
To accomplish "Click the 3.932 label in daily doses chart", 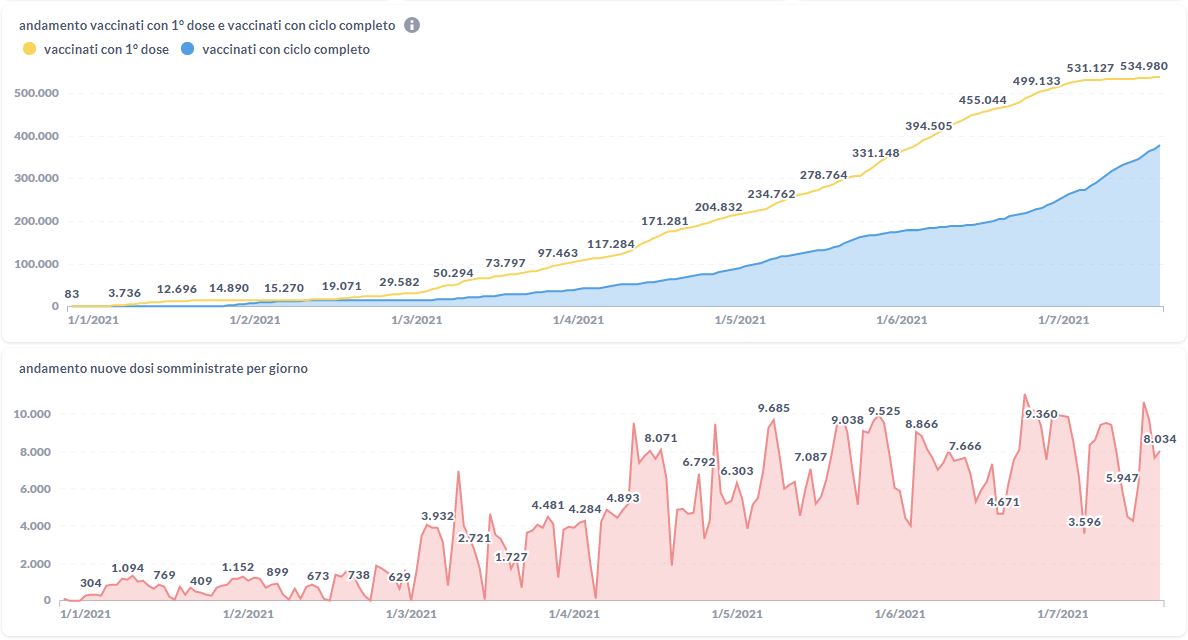I will [438, 516].
